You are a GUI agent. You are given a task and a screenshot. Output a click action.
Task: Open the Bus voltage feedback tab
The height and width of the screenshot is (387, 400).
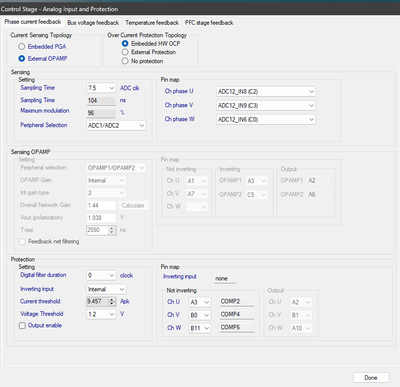[93, 23]
